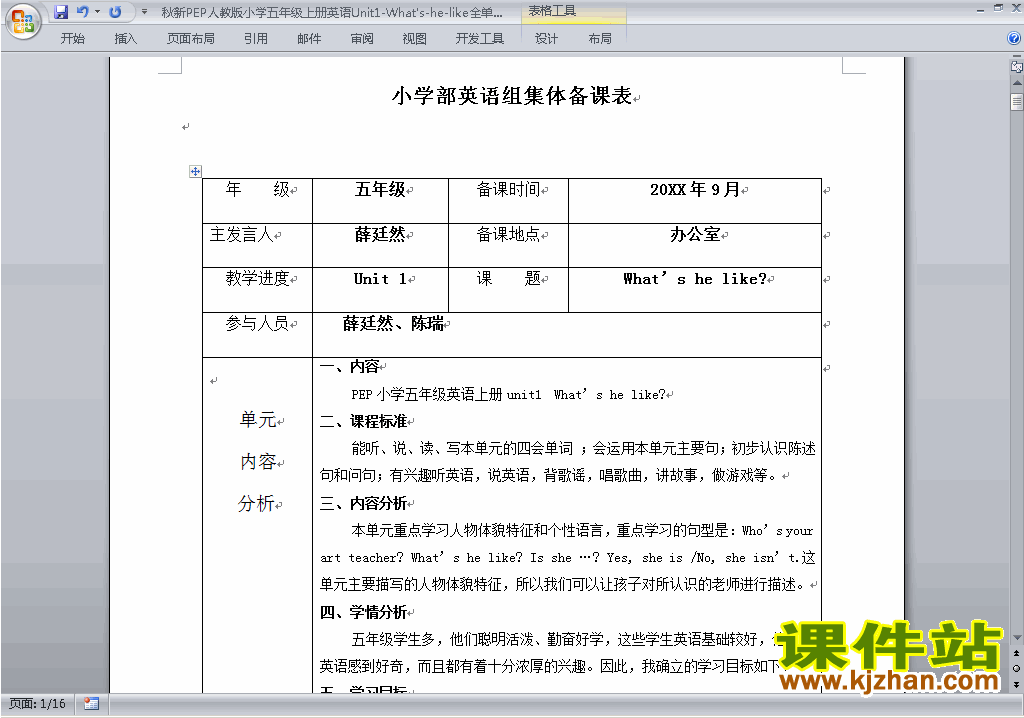Switch to the 插入 tab

pos(125,39)
